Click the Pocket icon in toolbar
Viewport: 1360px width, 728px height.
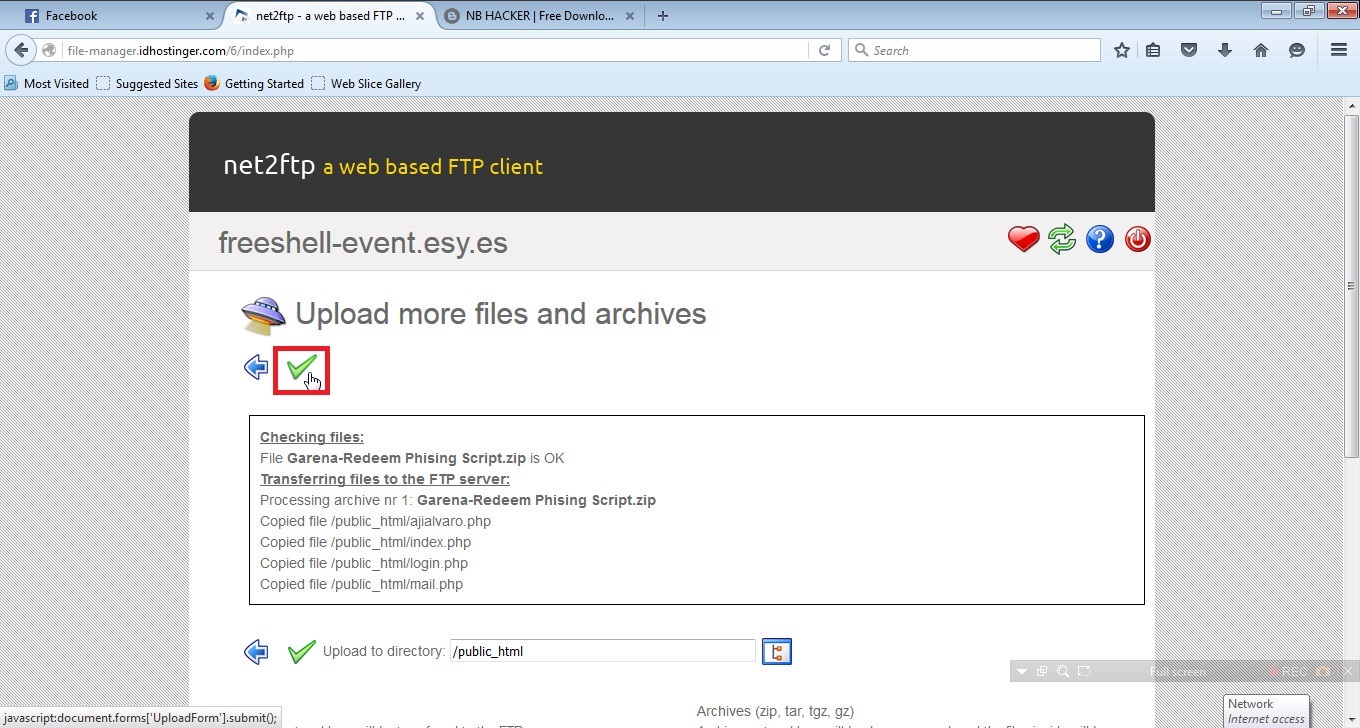(1189, 50)
